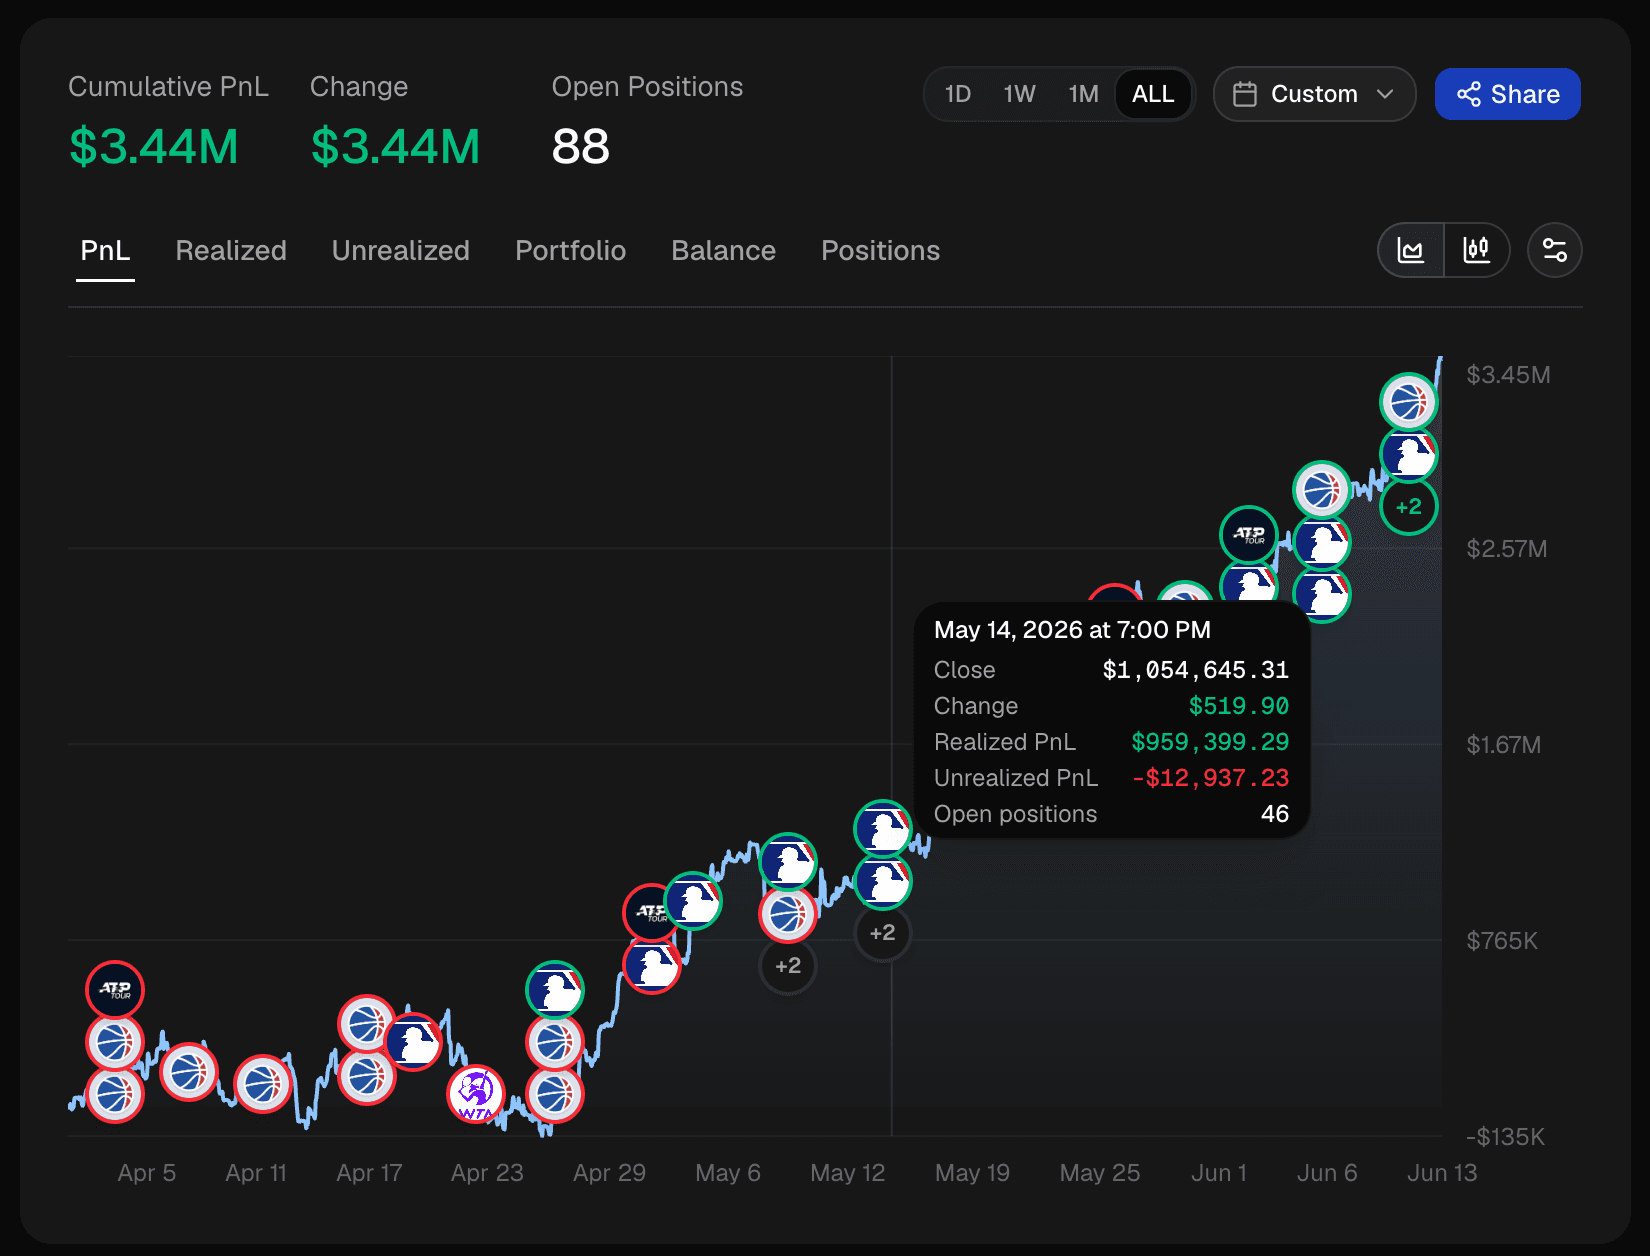The height and width of the screenshot is (1256, 1650).
Task: Click the green MLB marker above red basketball near May 6
Action: tap(788, 861)
